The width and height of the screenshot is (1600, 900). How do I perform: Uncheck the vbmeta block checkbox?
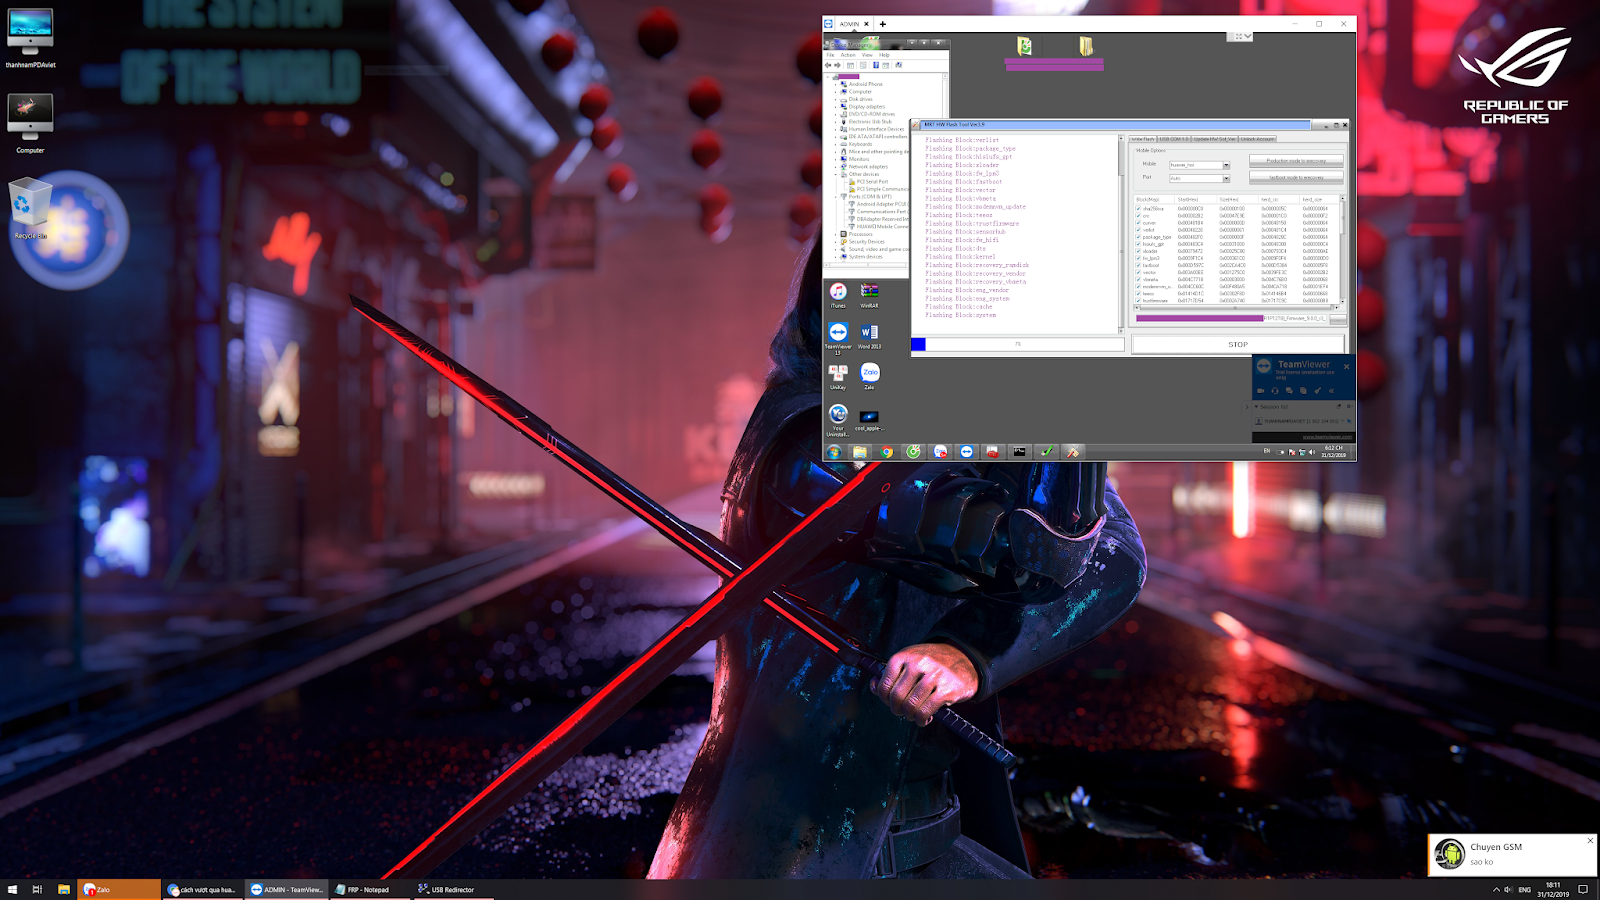pos(1138,279)
